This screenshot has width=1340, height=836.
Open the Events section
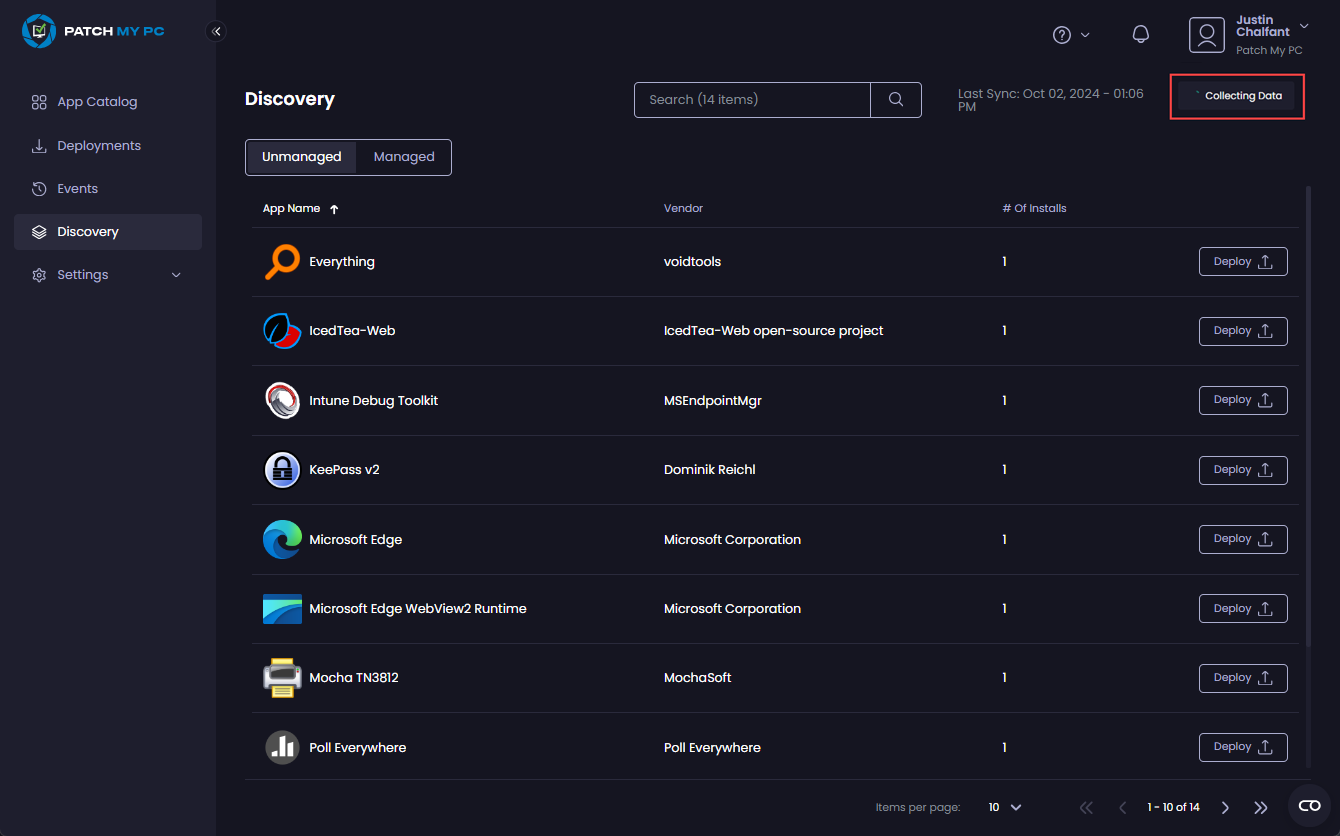pyautogui.click(x=76, y=188)
